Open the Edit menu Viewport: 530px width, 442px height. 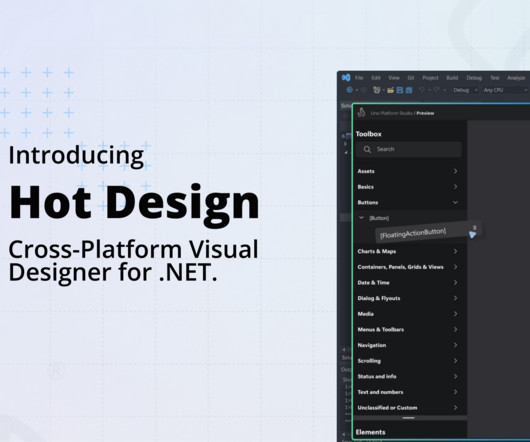(x=376, y=78)
